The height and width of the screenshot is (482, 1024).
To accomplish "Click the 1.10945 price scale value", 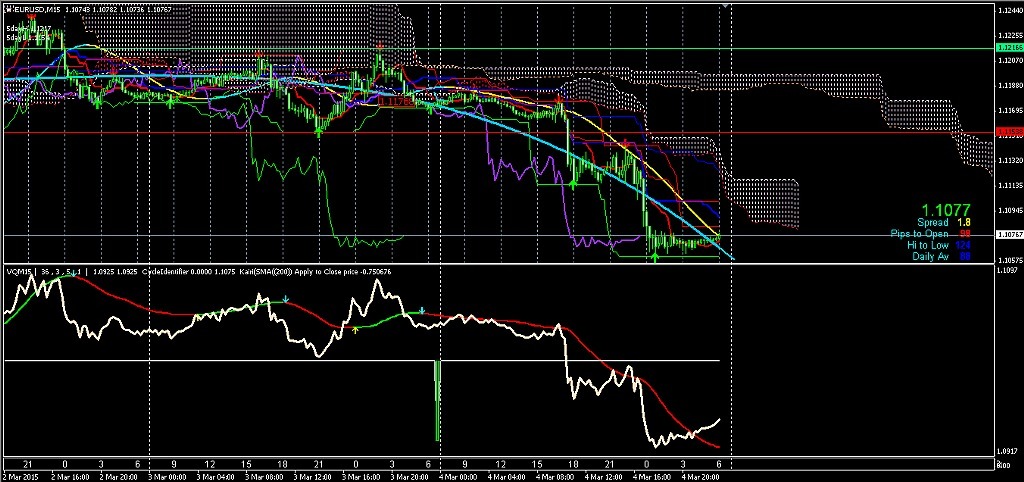I will tap(1010, 209).
